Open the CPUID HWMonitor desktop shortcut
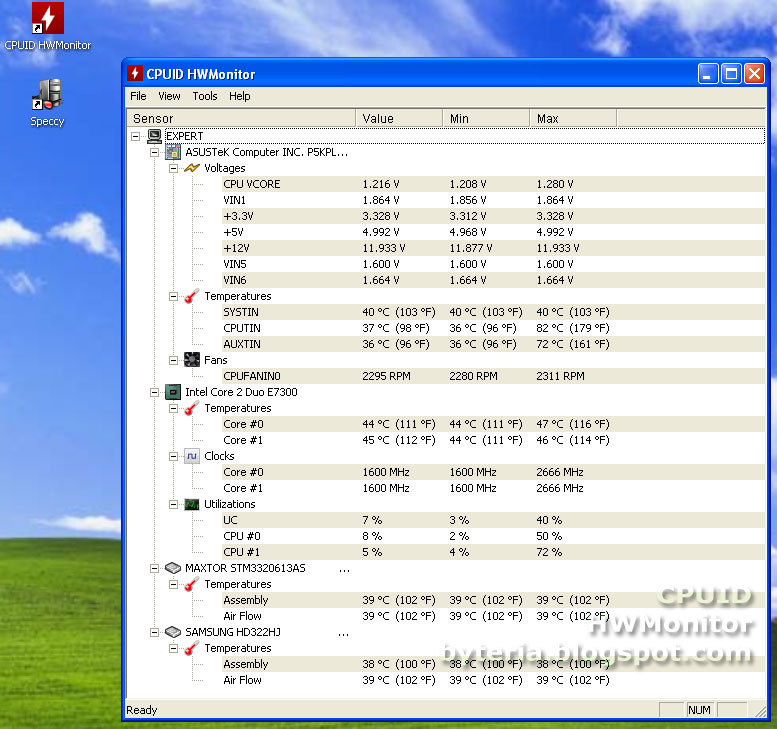This screenshot has height=729, width=777. click(x=48, y=26)
